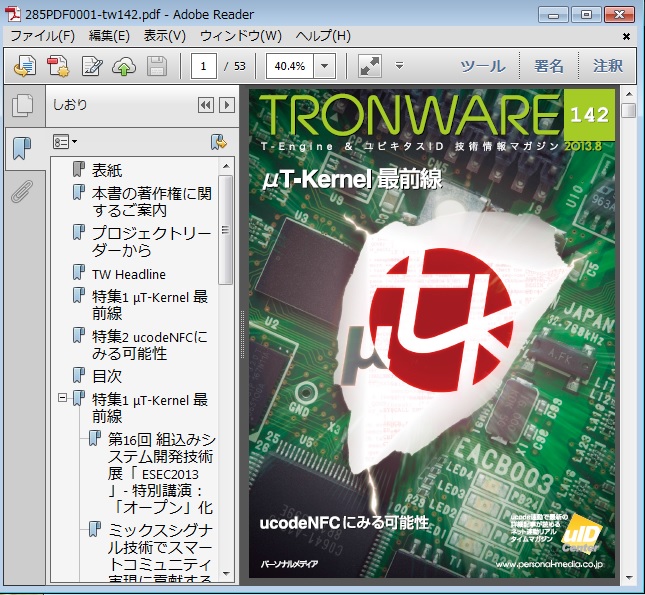Click the find current bookmark icon
Image resolution: width=645 pixels, height=595 pixels.
coord(219,142)
